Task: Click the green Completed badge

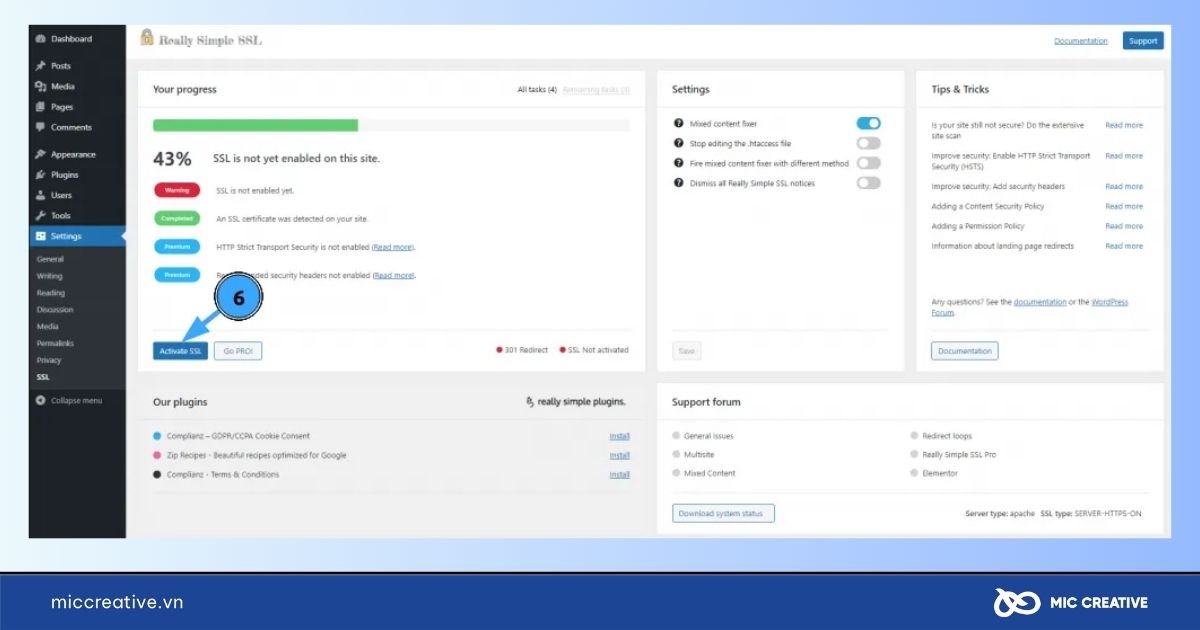Action: tap(177, 218)
